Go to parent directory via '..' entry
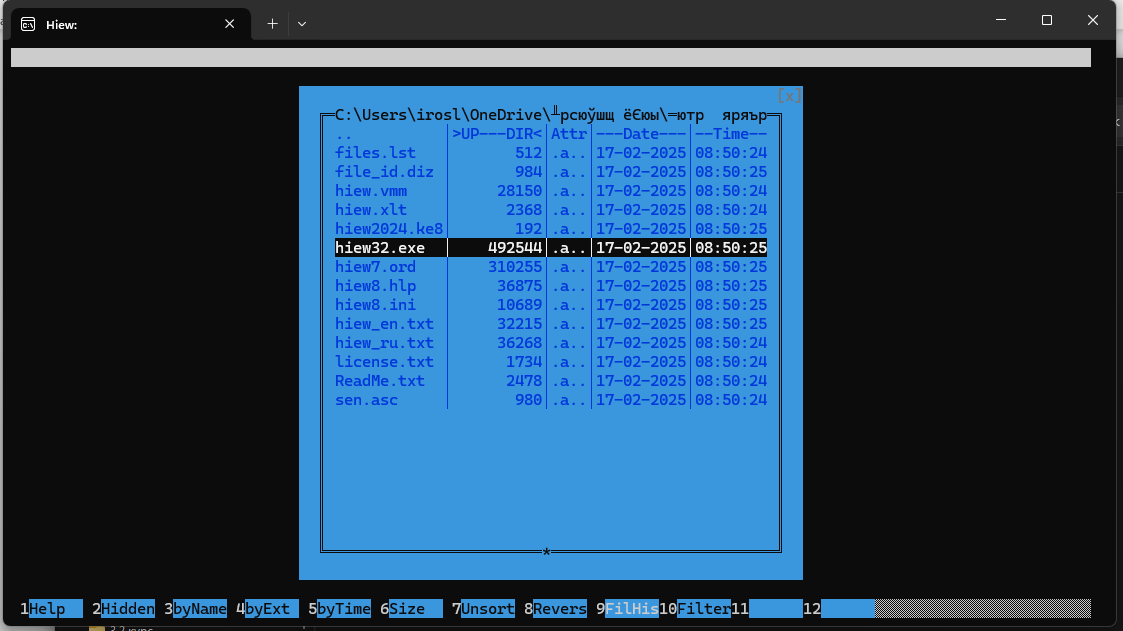Screen dimensions: 1123x631 (x=344, y=134)
